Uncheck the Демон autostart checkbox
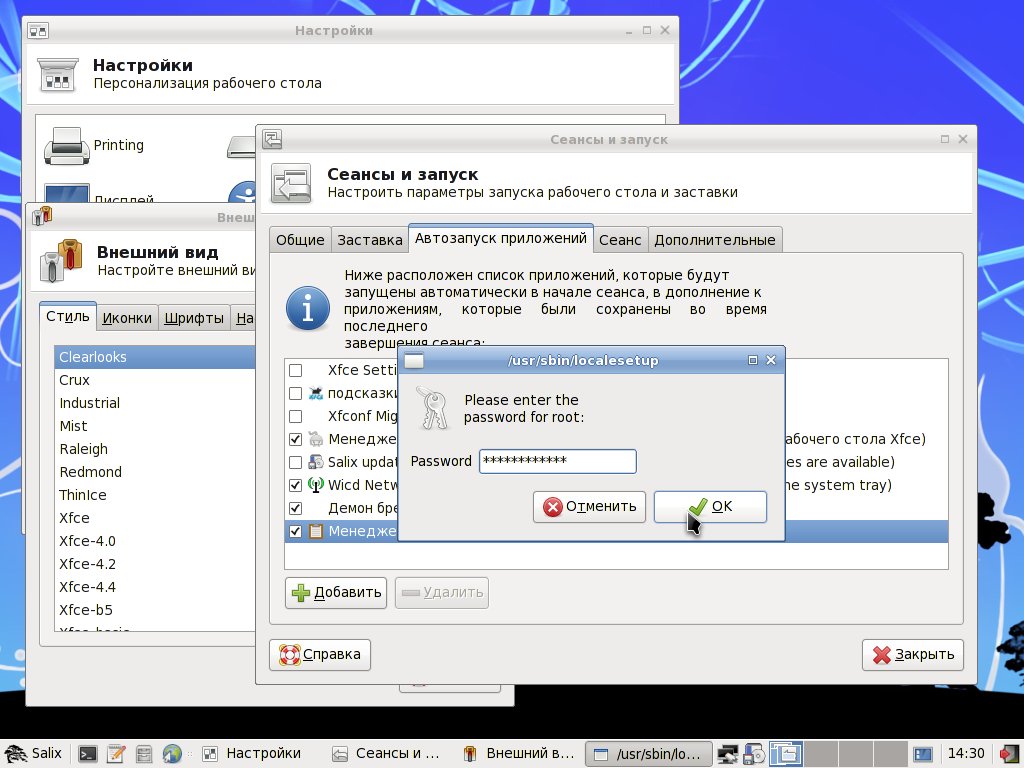 click(296, 508)
